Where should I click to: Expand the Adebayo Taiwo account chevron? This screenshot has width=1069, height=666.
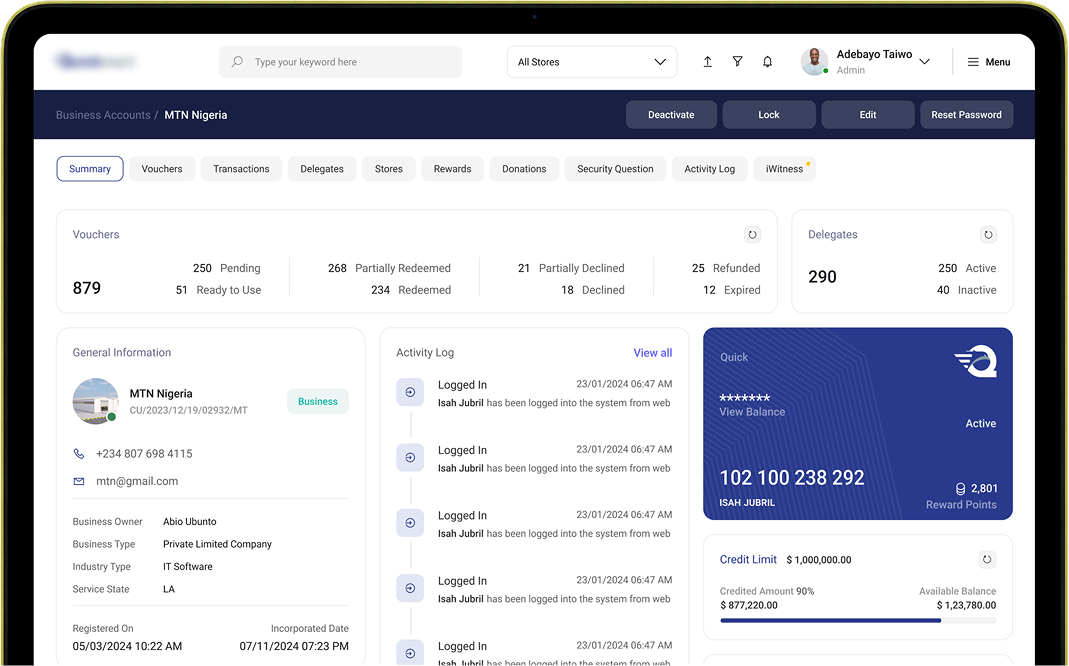[x=924, y=62]
